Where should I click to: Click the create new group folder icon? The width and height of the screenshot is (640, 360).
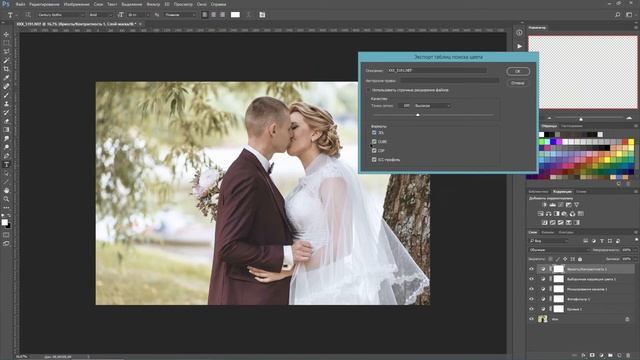(x=610, y=356)
